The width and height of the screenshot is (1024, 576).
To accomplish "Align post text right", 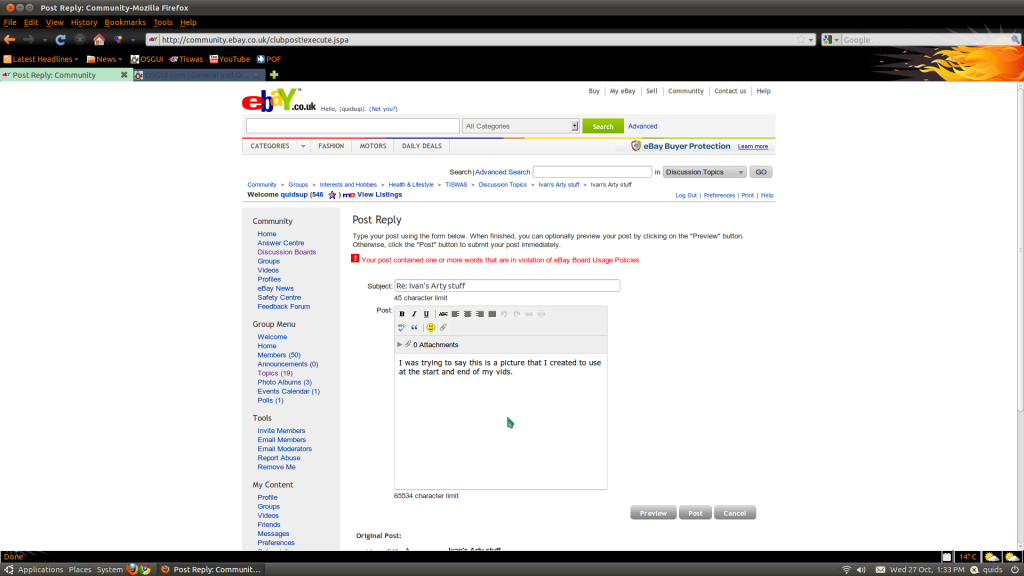I will [480, 314].
